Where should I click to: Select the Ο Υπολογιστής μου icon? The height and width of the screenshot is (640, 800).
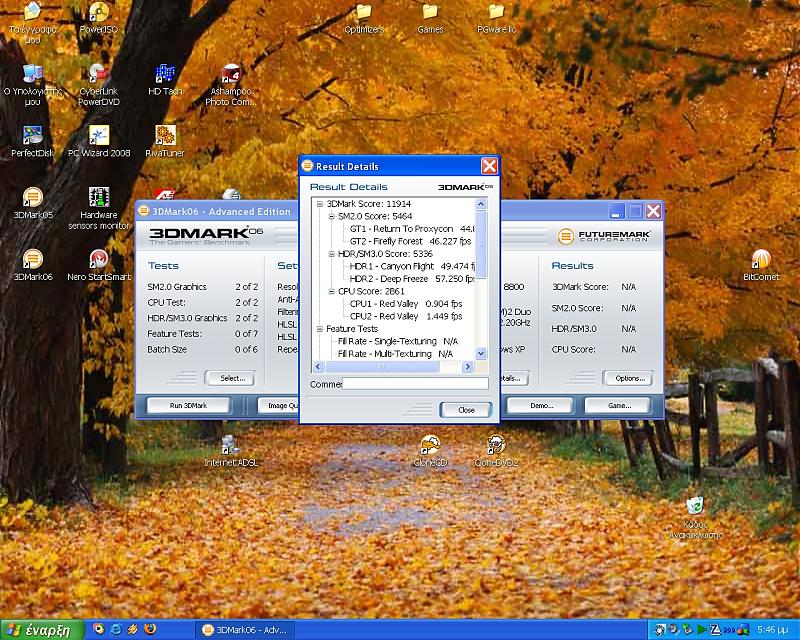tap(32, 85)
